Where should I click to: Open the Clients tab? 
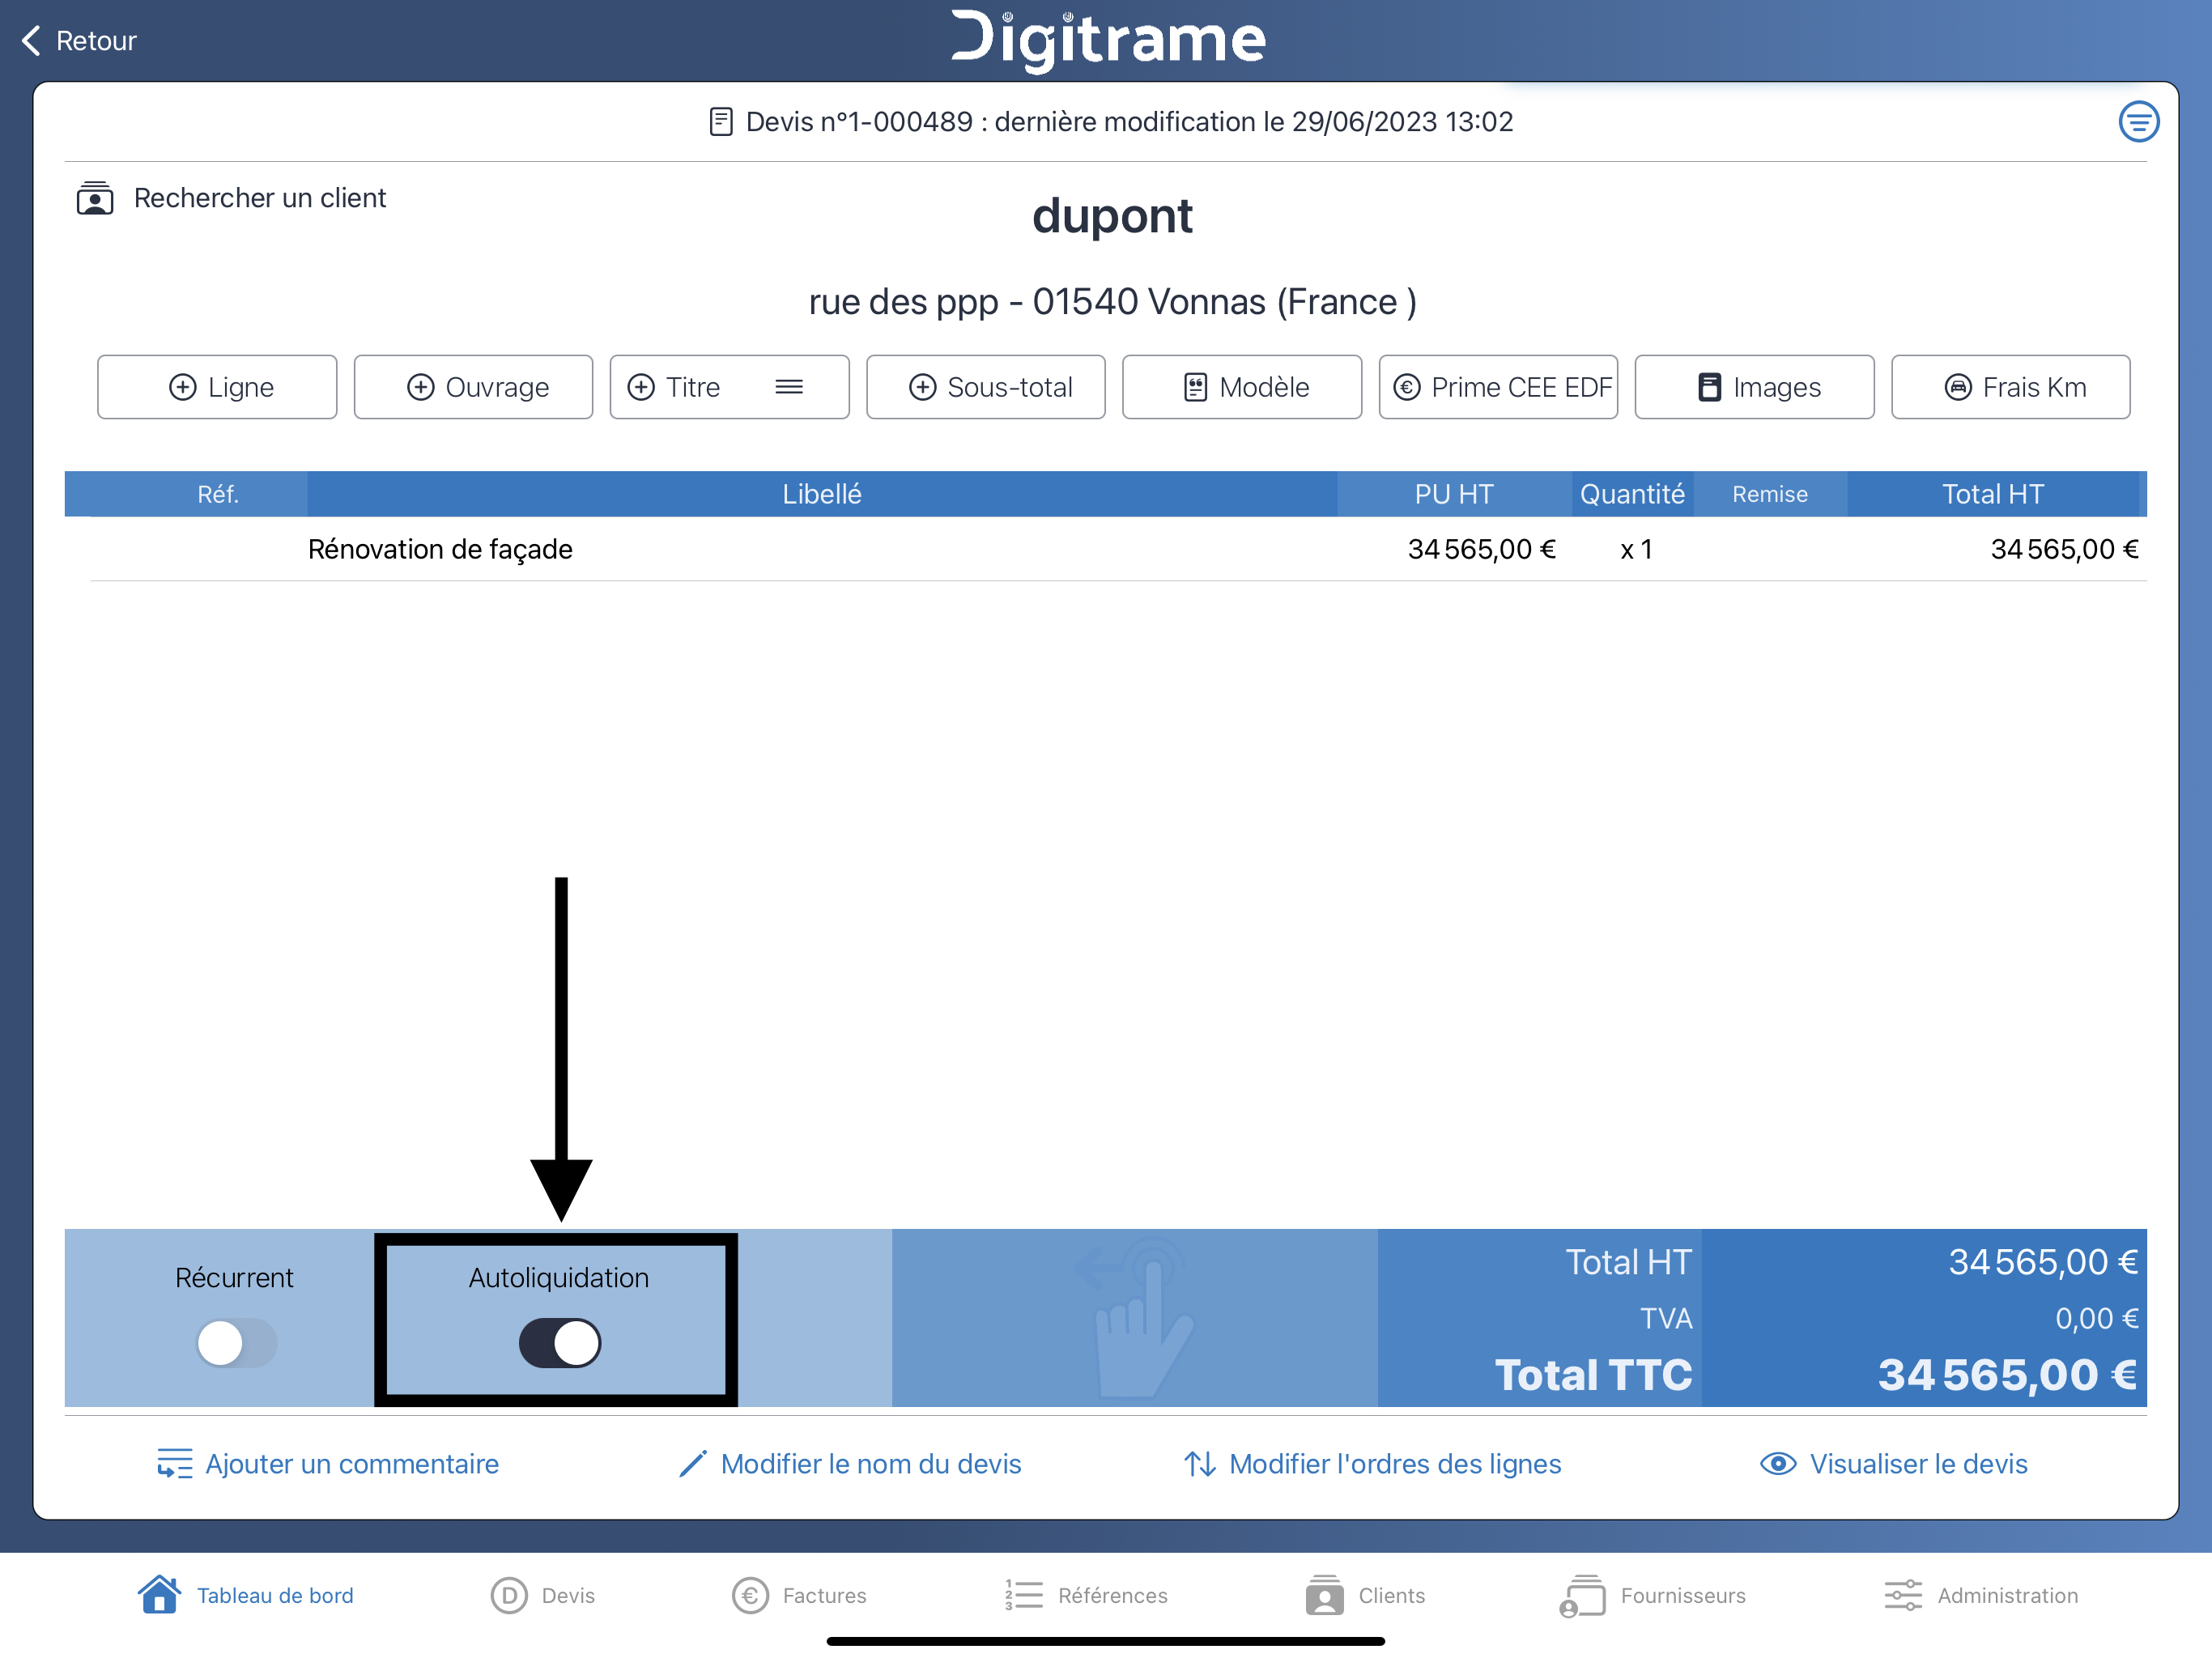click(1365, 1595)
